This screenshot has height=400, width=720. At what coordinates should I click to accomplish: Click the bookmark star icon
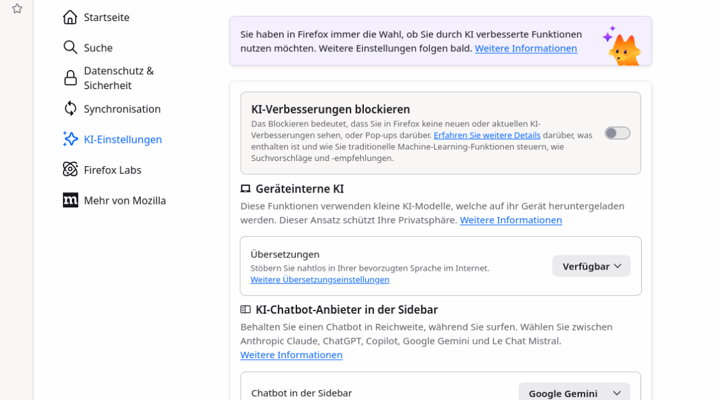coord(17,8)
